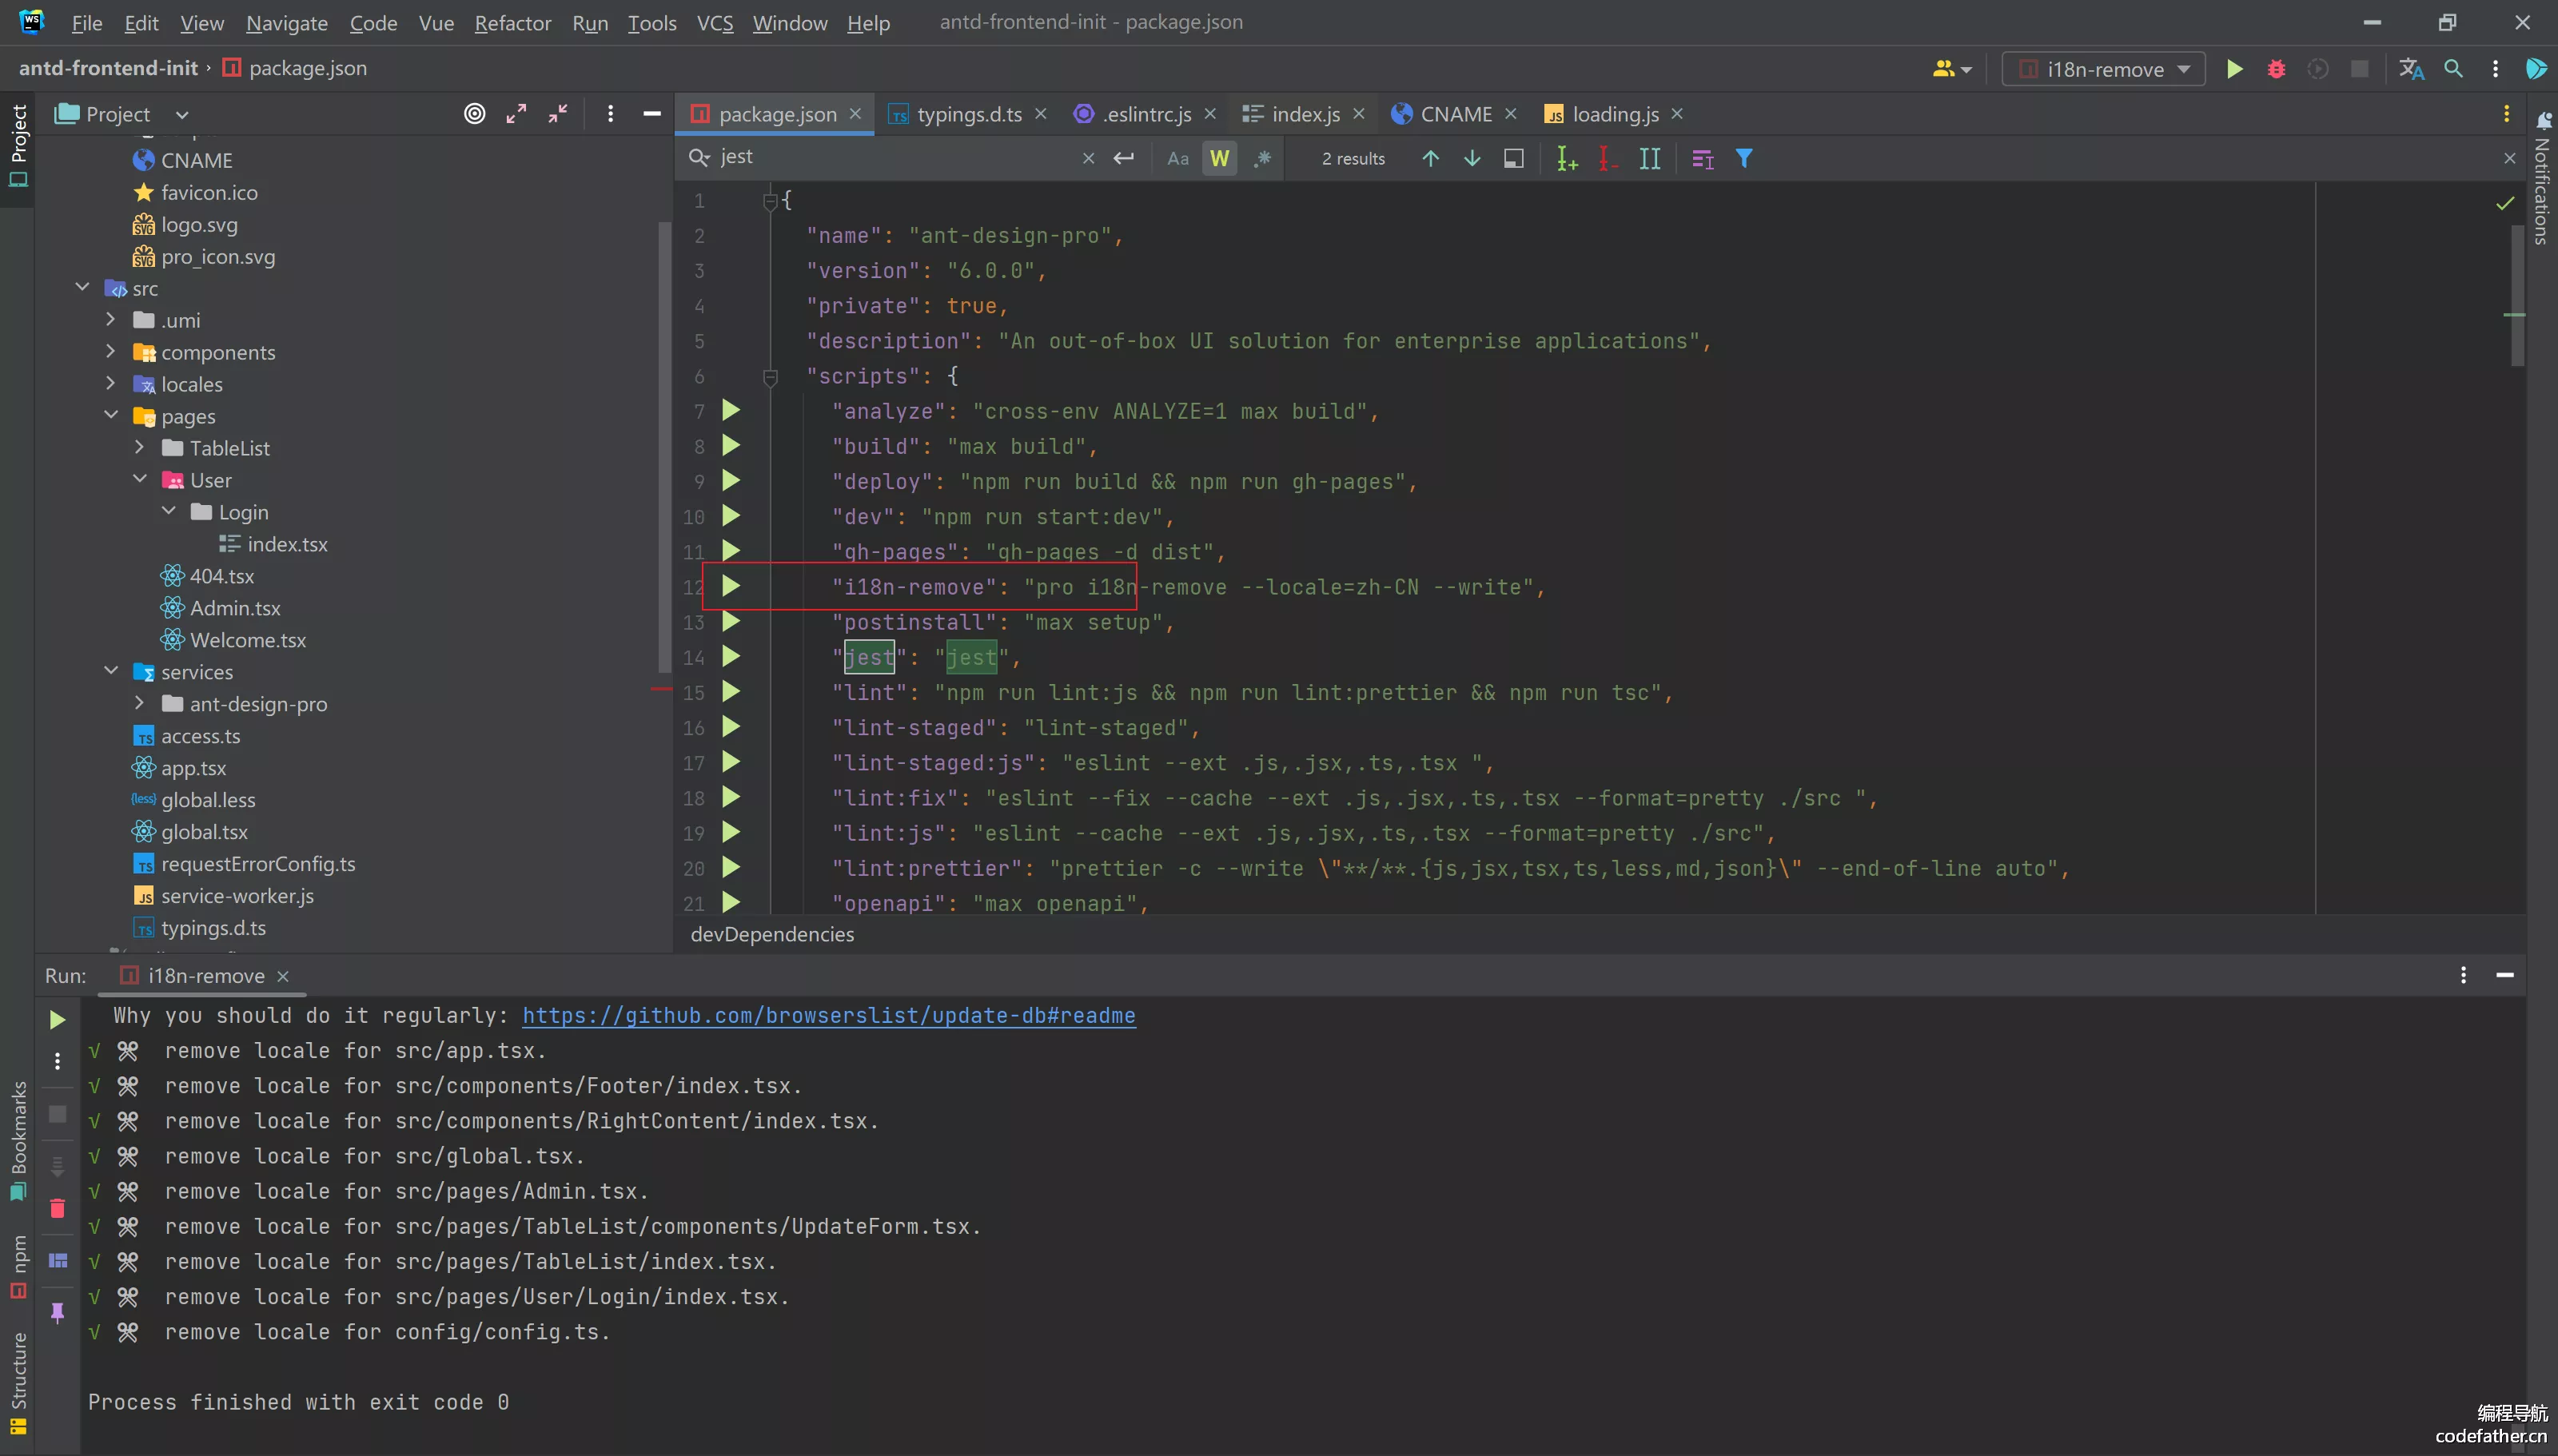Collapse the src folder
Screen dimensions: 2558x1456
(83, 288)
